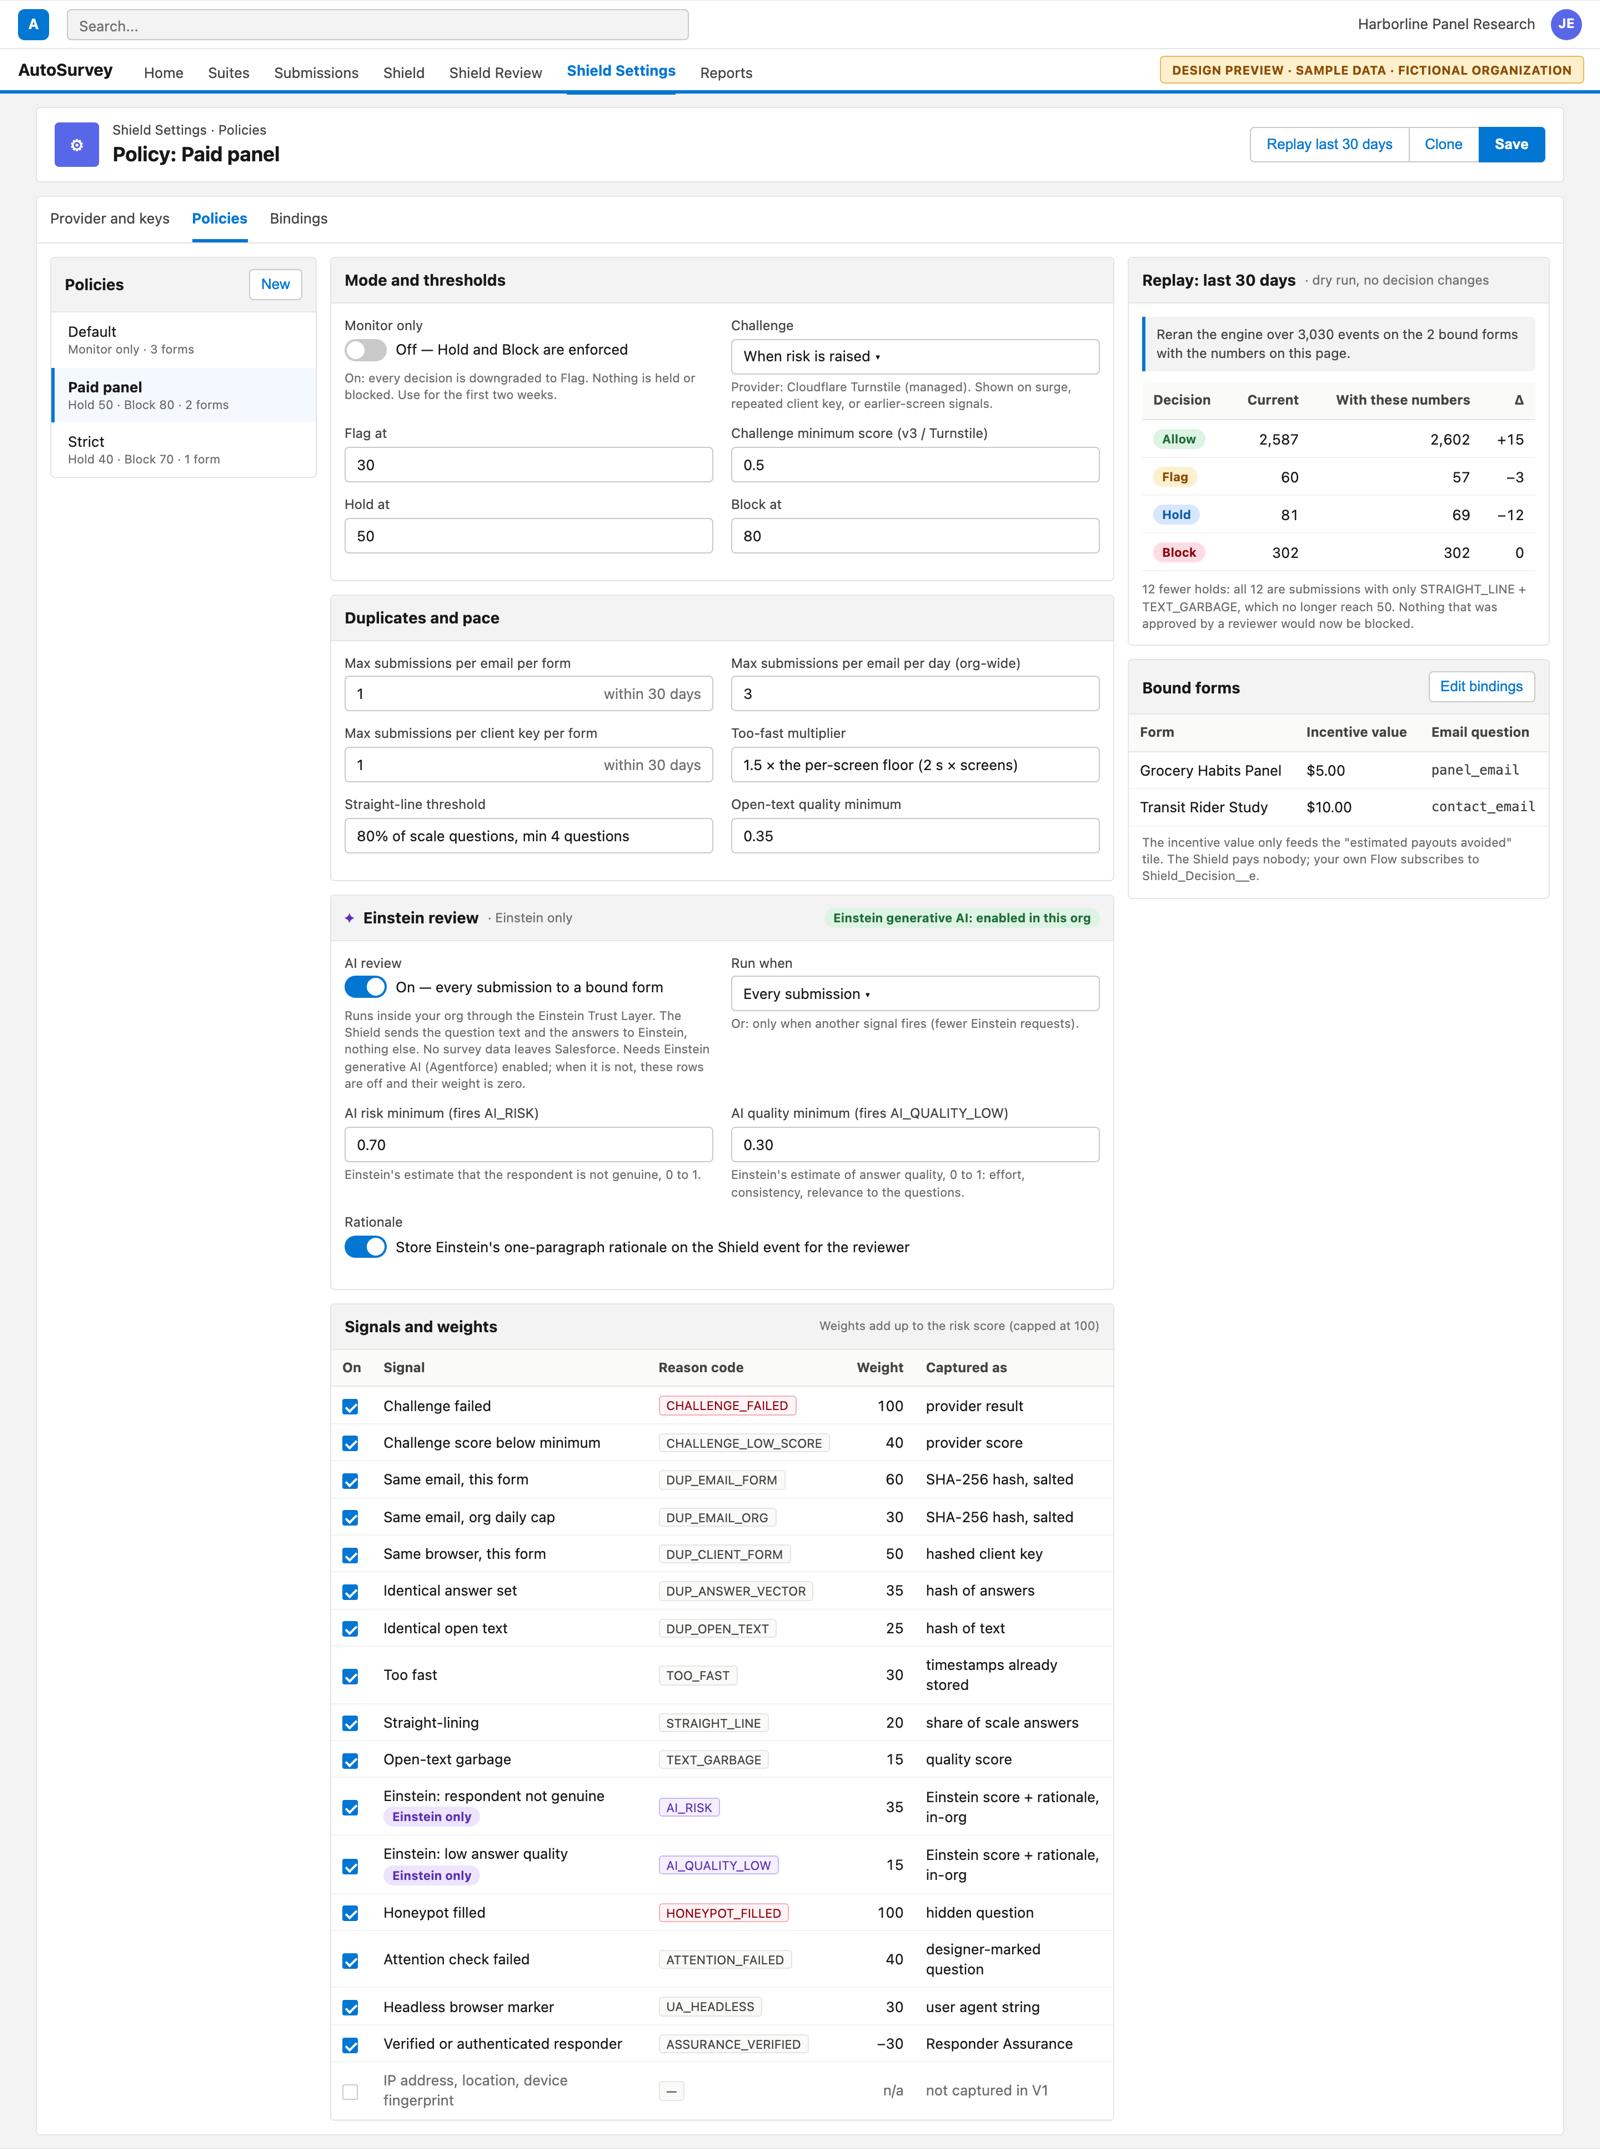The height and width of the screenshot is (2149, 1600).
Task: Click the Search field at the top
Action: pos(377,25)
